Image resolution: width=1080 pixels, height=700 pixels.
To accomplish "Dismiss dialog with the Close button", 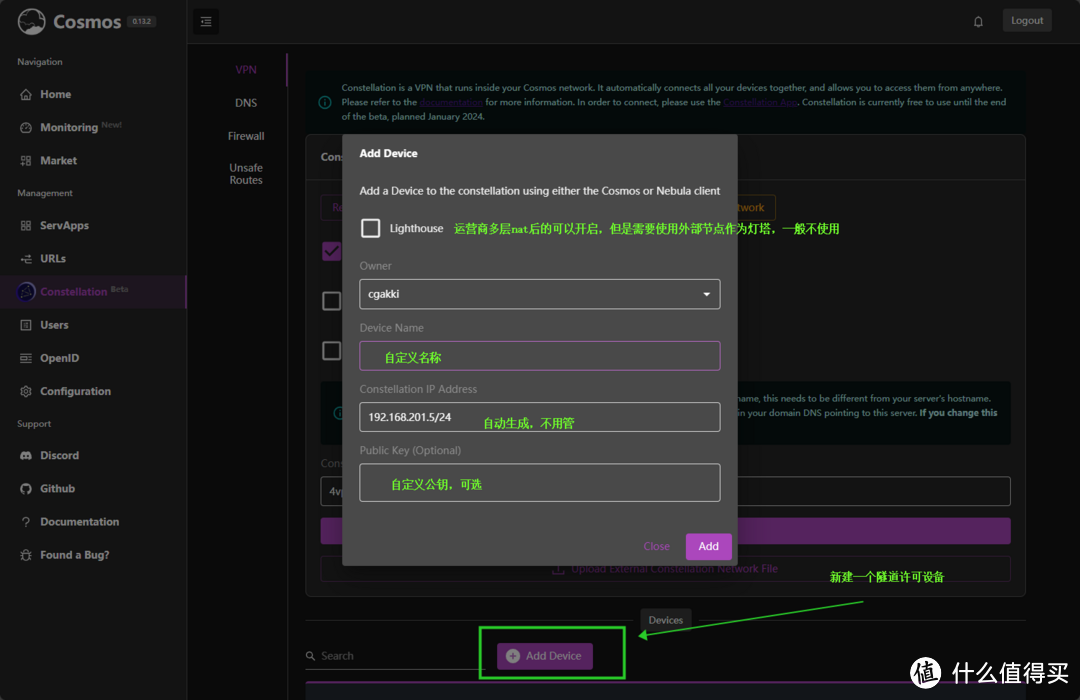I will pyautogui.click(x=656, y=546).
